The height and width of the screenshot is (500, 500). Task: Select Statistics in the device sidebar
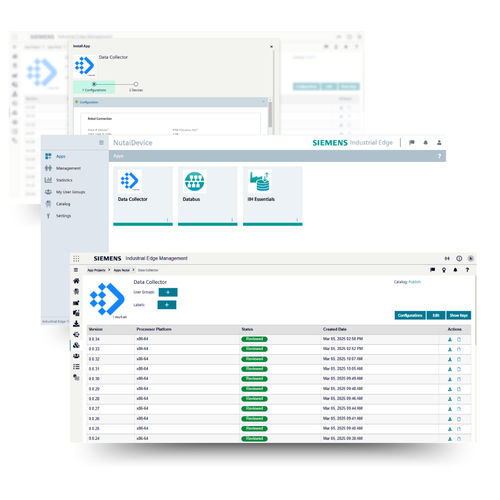pos(58,180)
